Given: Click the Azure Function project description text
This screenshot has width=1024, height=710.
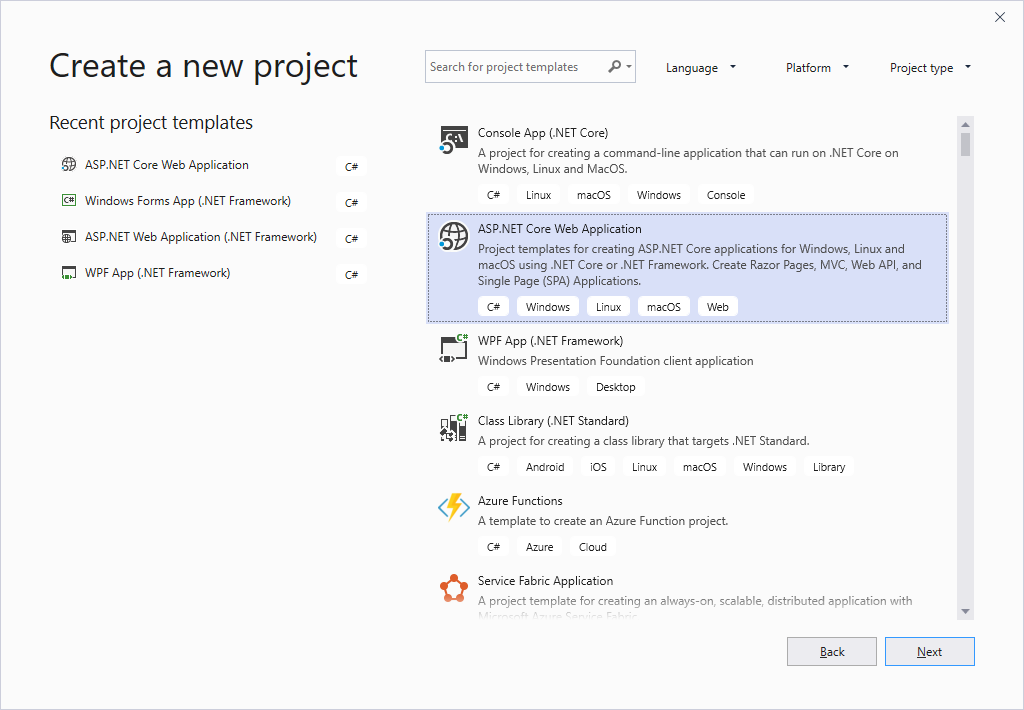Looking at the screenshot, I should click(603, 521).
